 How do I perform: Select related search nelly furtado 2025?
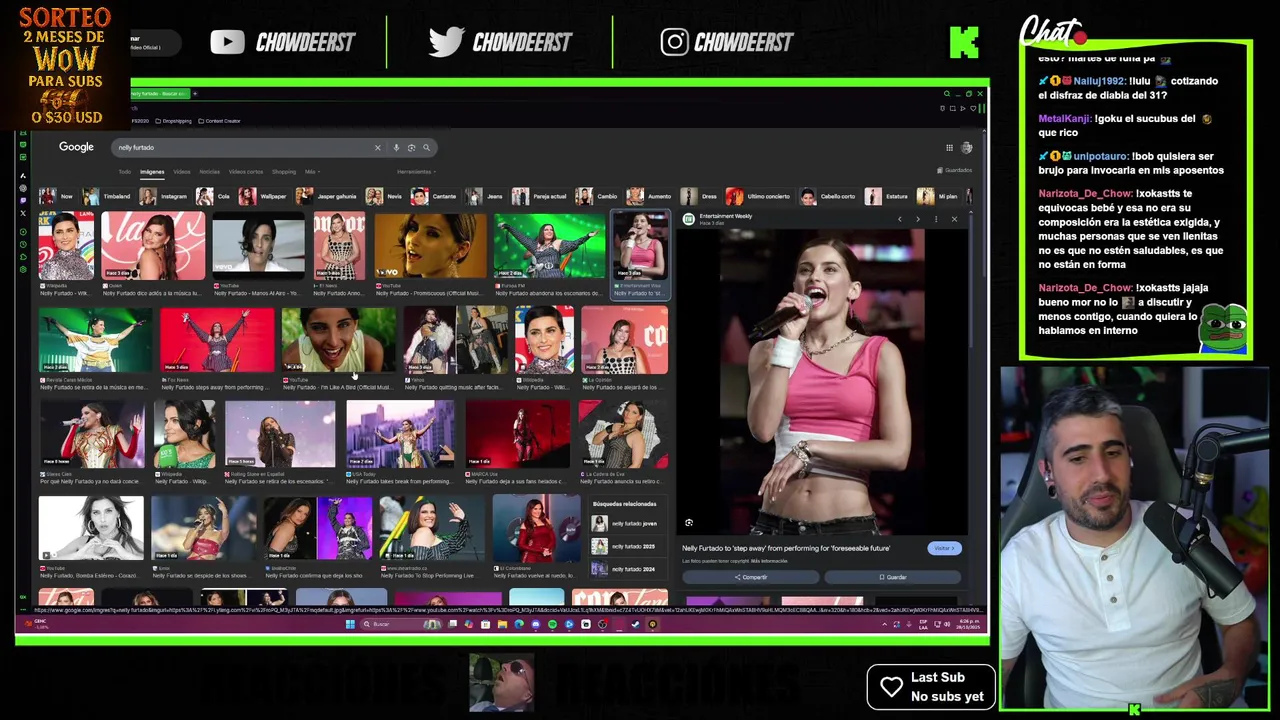tap(626, 546)
